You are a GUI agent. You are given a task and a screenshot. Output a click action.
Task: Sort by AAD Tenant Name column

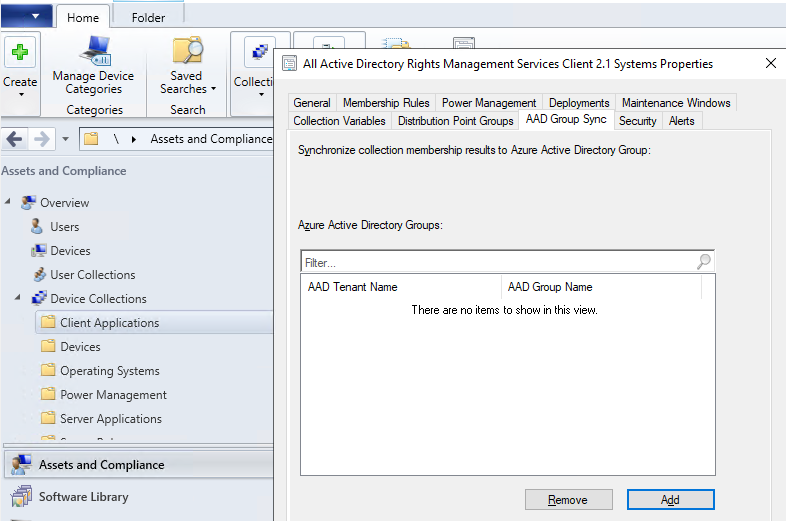[x=400, y=287]
